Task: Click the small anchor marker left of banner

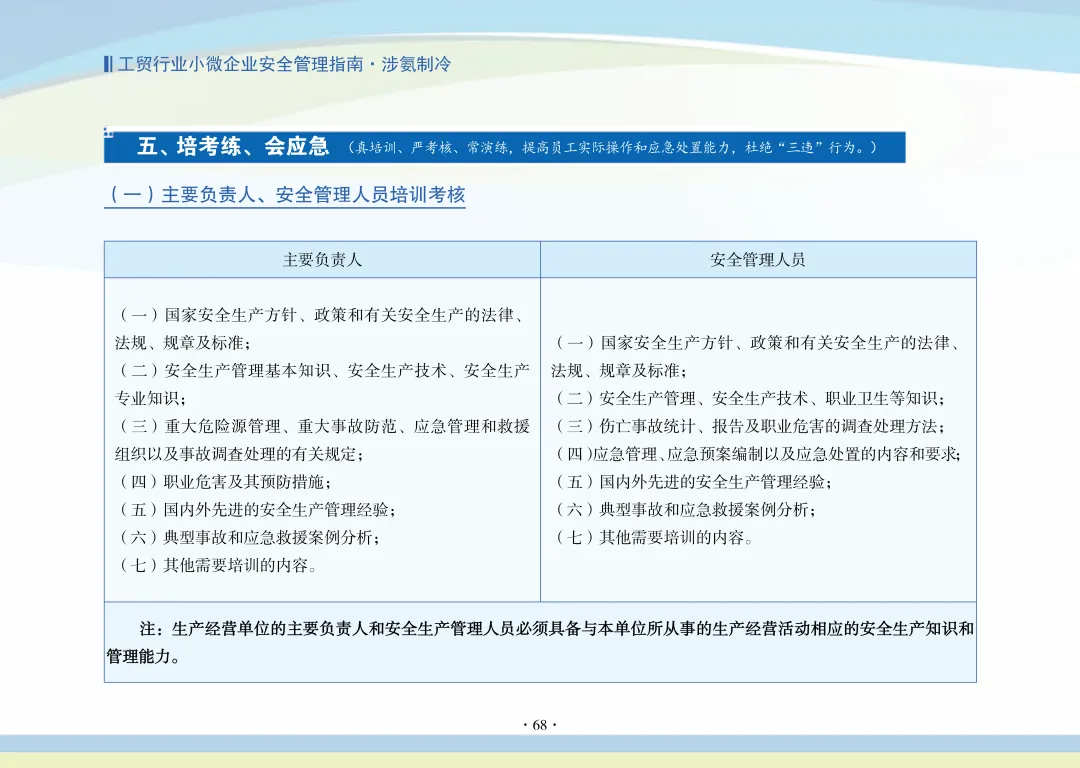Action: point(108,131)
